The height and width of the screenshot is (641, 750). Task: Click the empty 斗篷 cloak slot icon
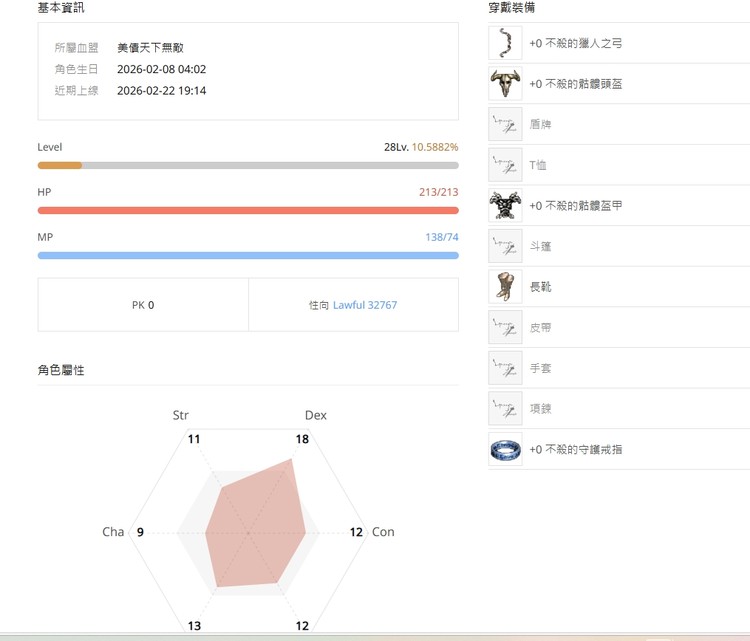[x=506, y=246]
